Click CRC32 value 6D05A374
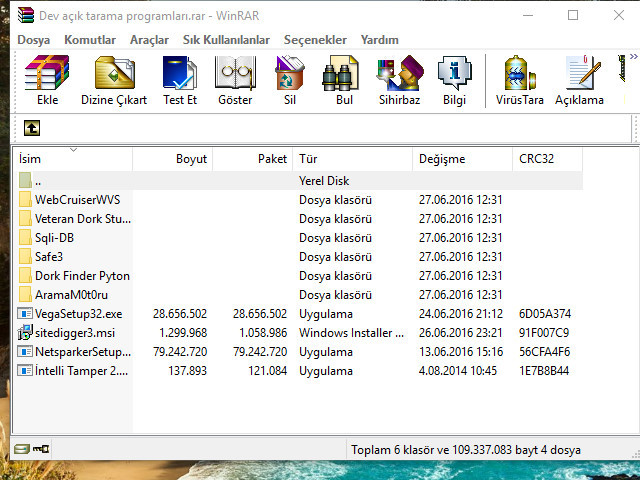Screen dimensions: 640x480 click(545, 314)
